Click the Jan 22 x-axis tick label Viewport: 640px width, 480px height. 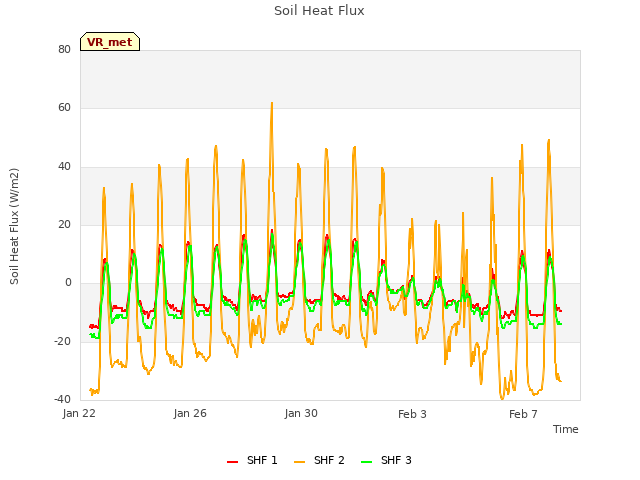pos(79,413)
